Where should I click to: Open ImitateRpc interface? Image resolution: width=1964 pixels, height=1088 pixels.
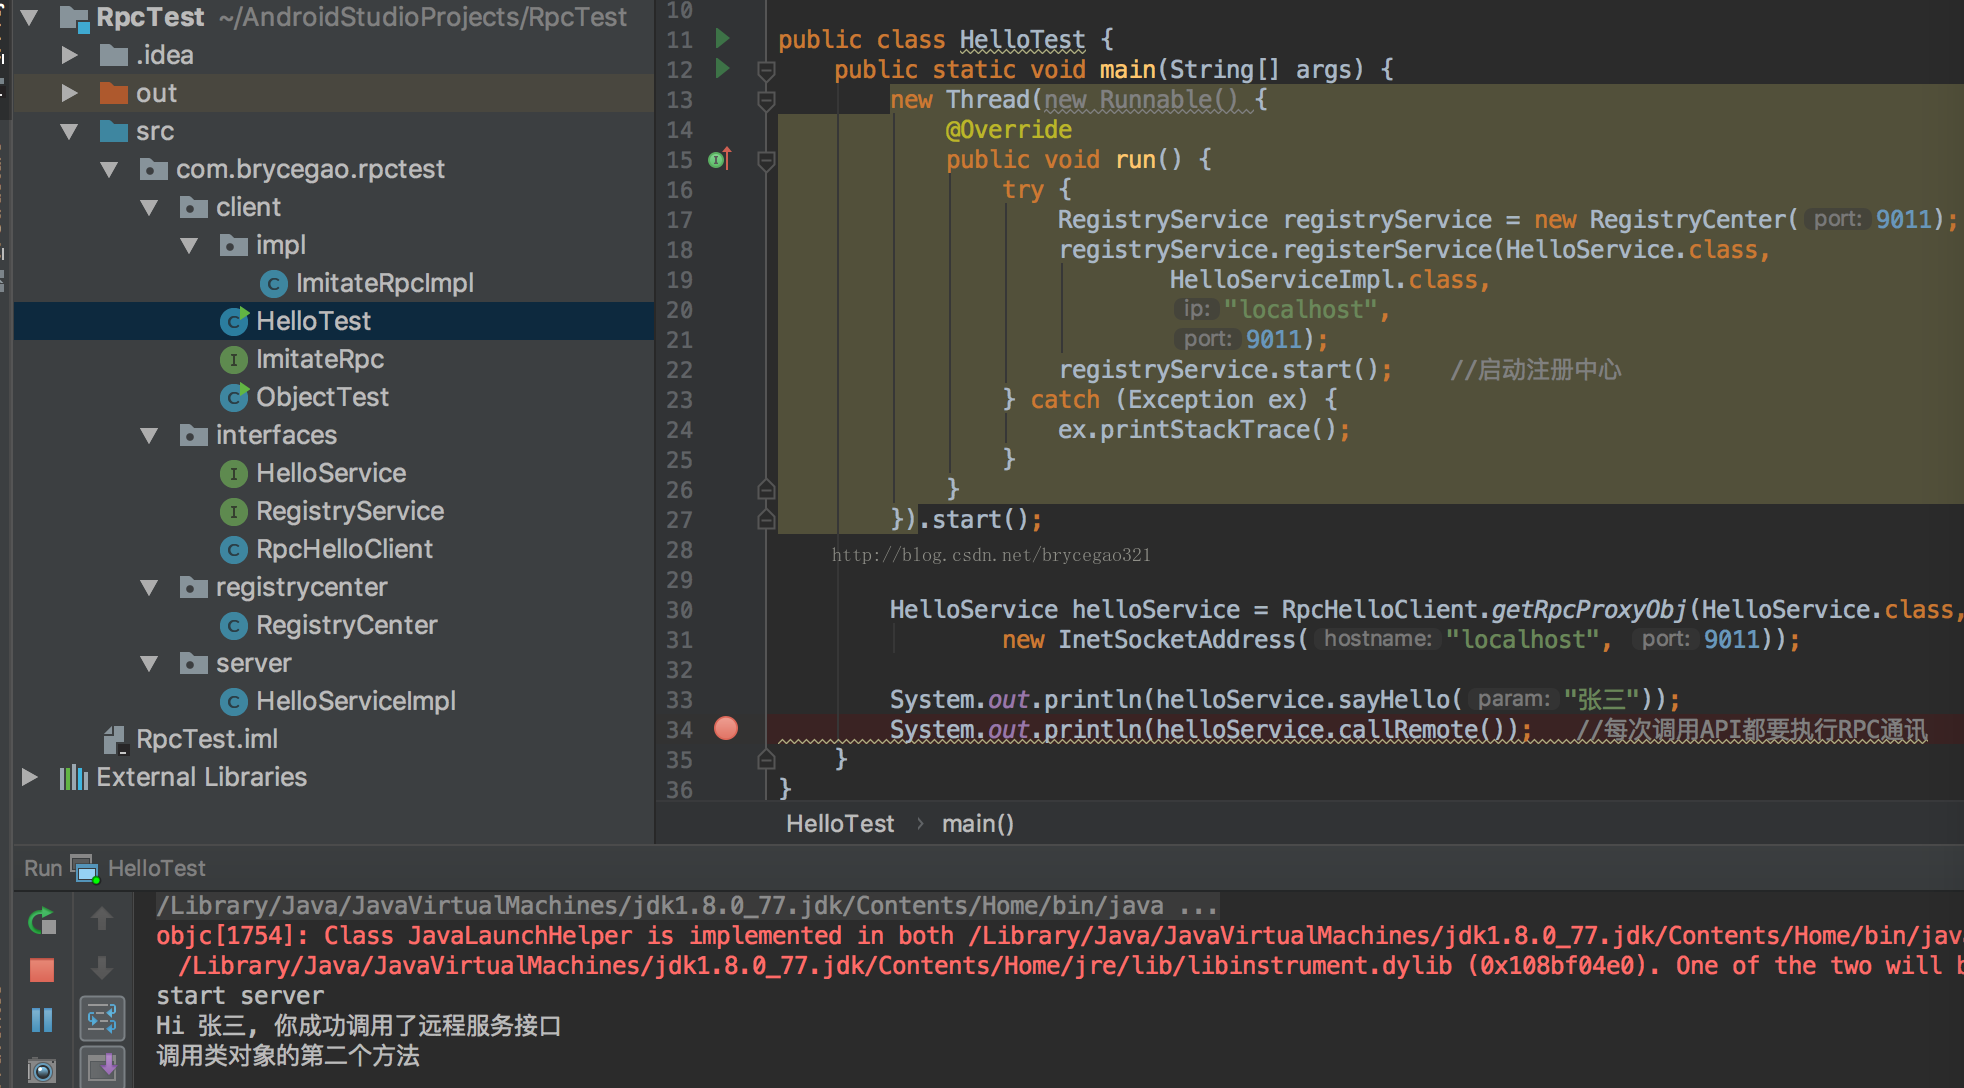point(319,359)
